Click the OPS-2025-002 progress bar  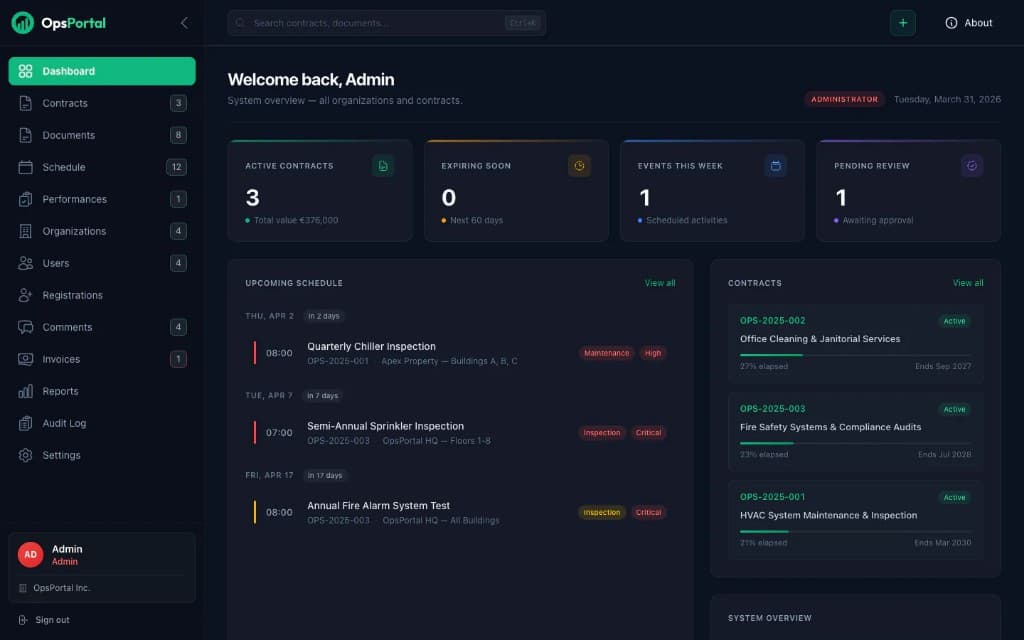pos(856,355)
